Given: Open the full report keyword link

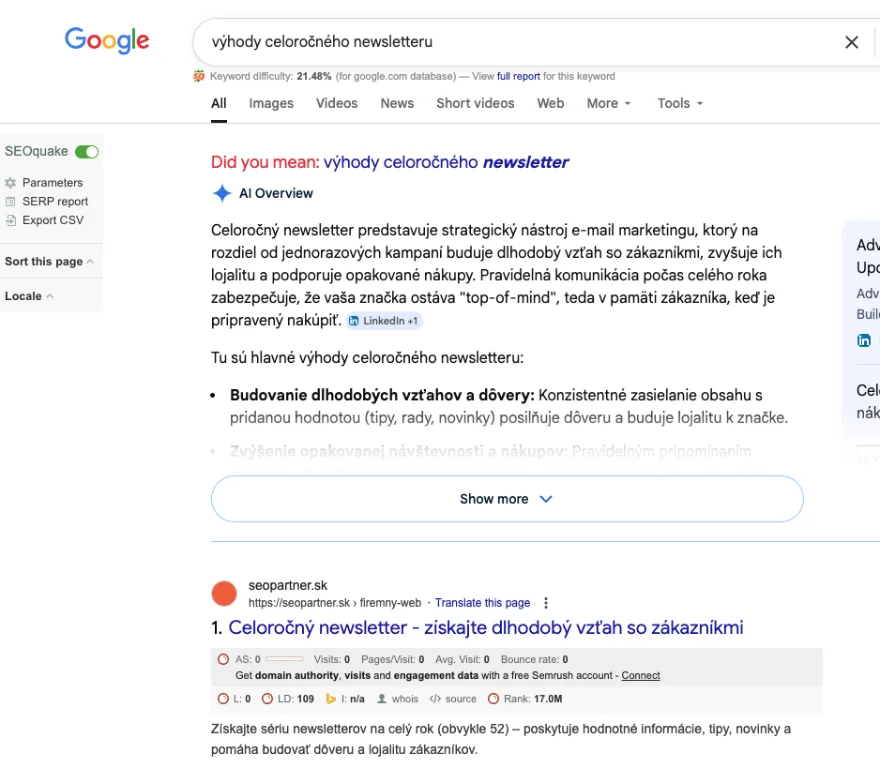Looking at the screenshot, I should (x=518, y=76).
